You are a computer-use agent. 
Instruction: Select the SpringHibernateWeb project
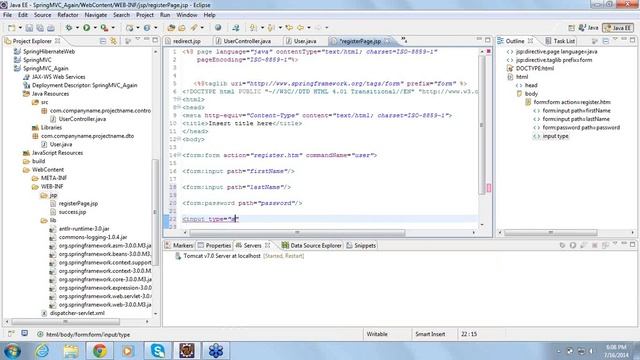[x=49, y=51]
